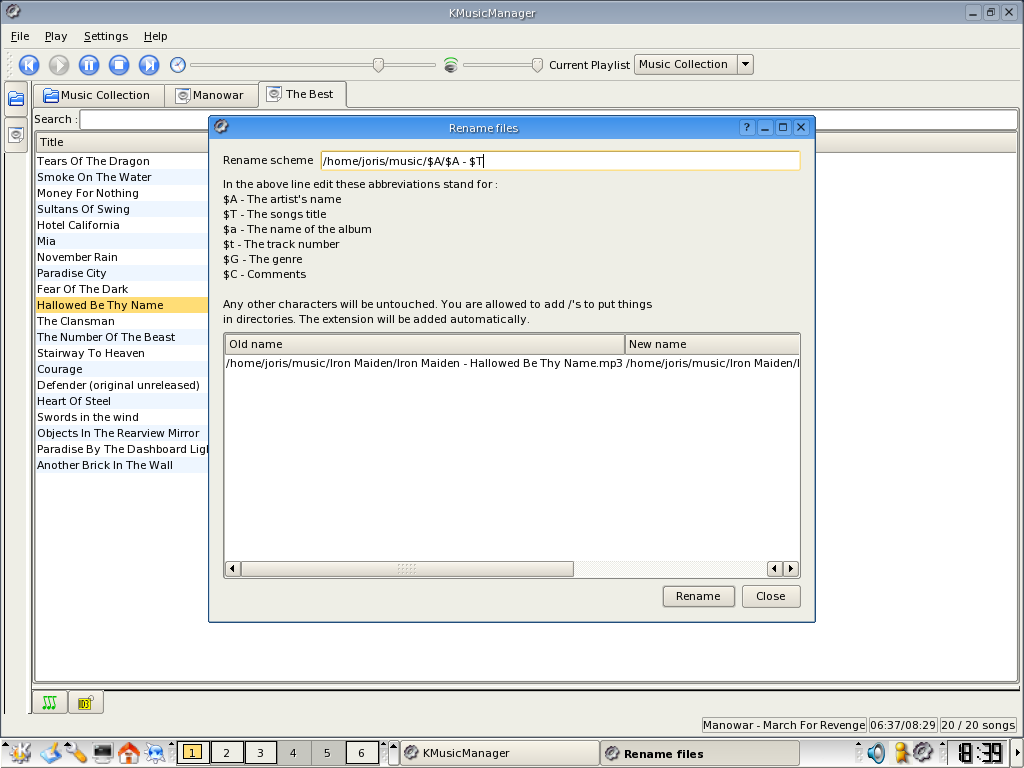Click the folder icon in left sidebar

16,99
